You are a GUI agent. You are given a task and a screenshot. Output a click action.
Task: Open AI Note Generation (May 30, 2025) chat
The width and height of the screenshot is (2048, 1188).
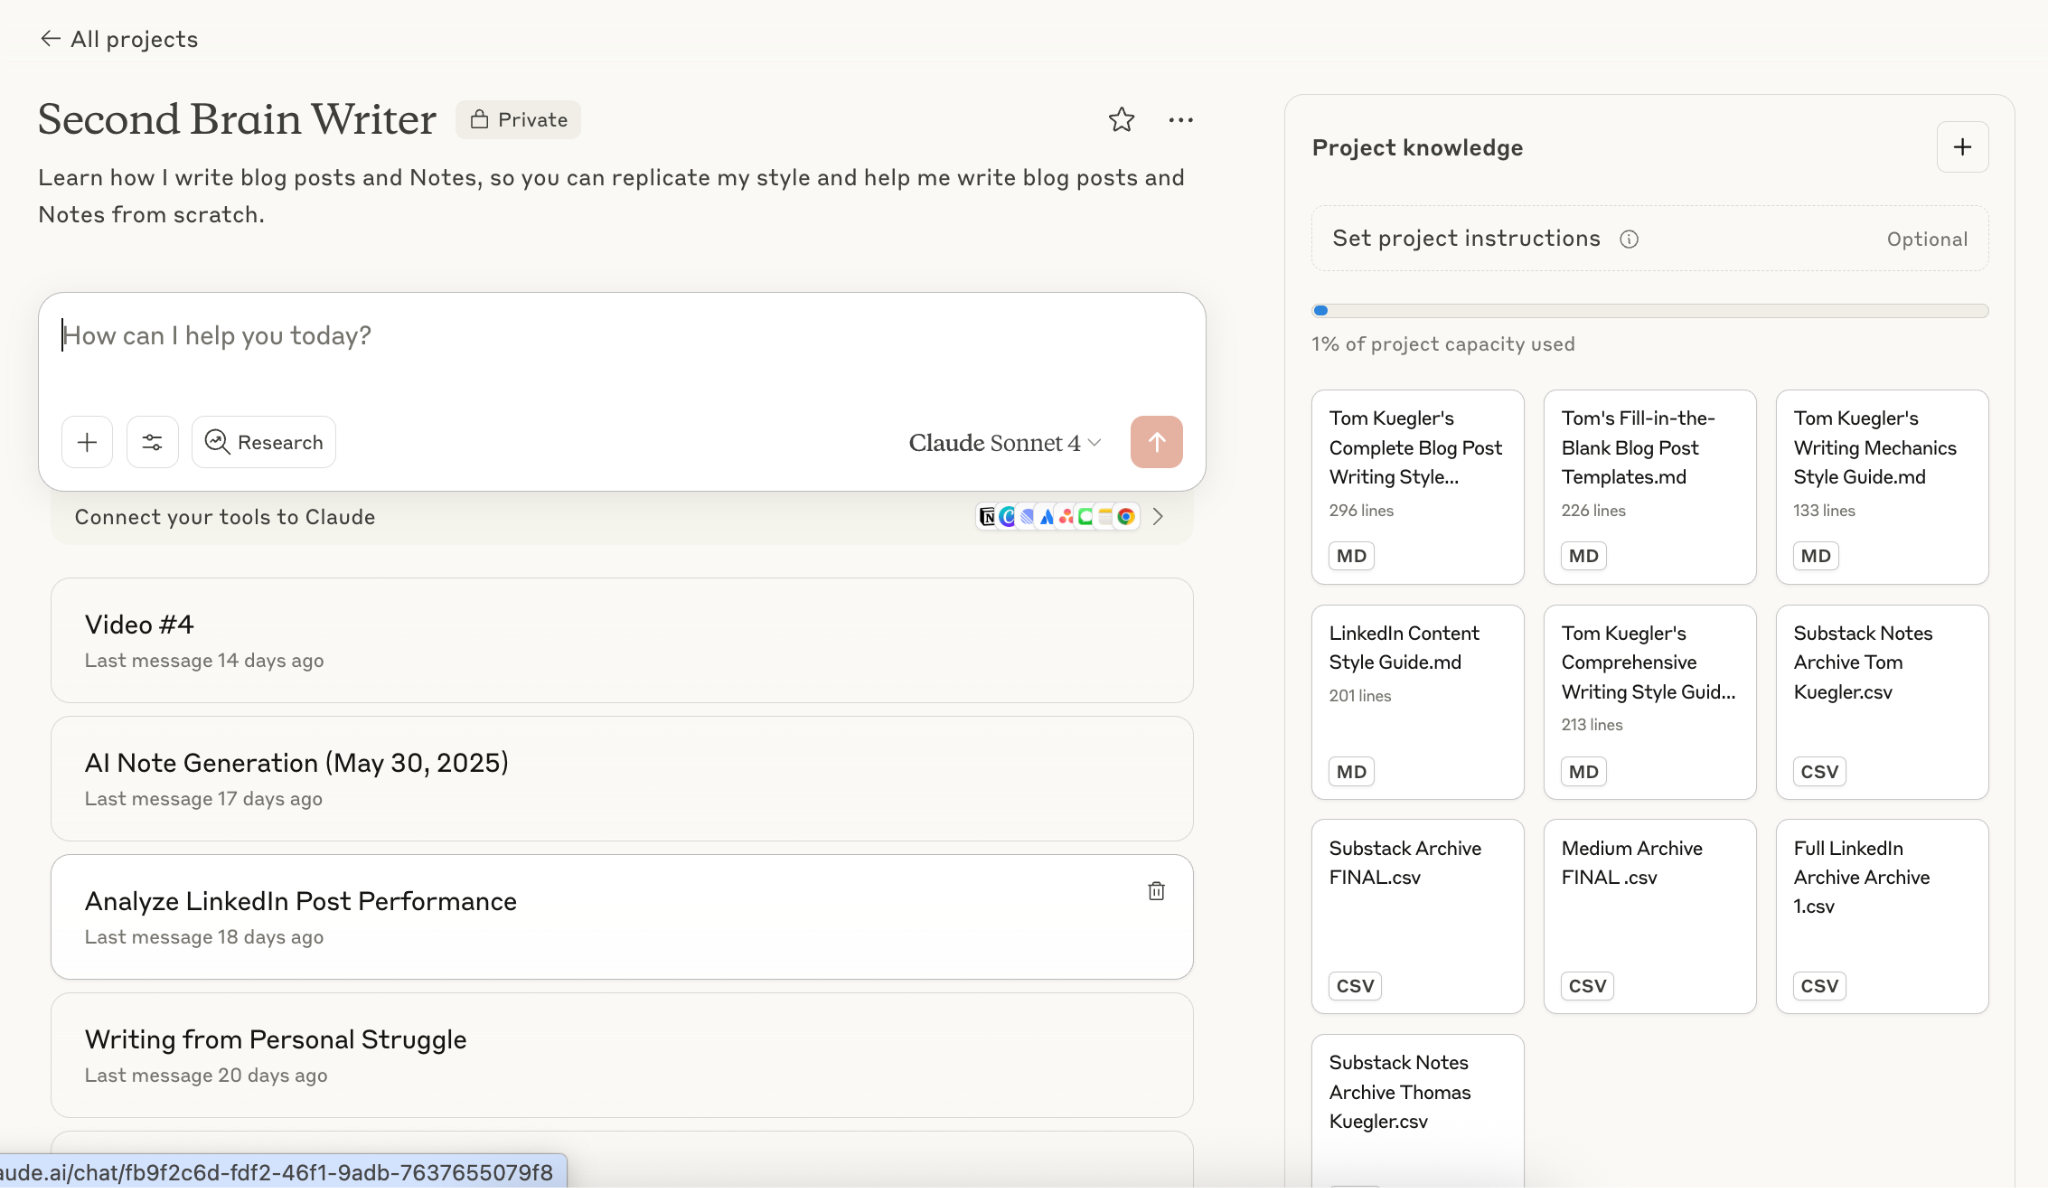621,778
